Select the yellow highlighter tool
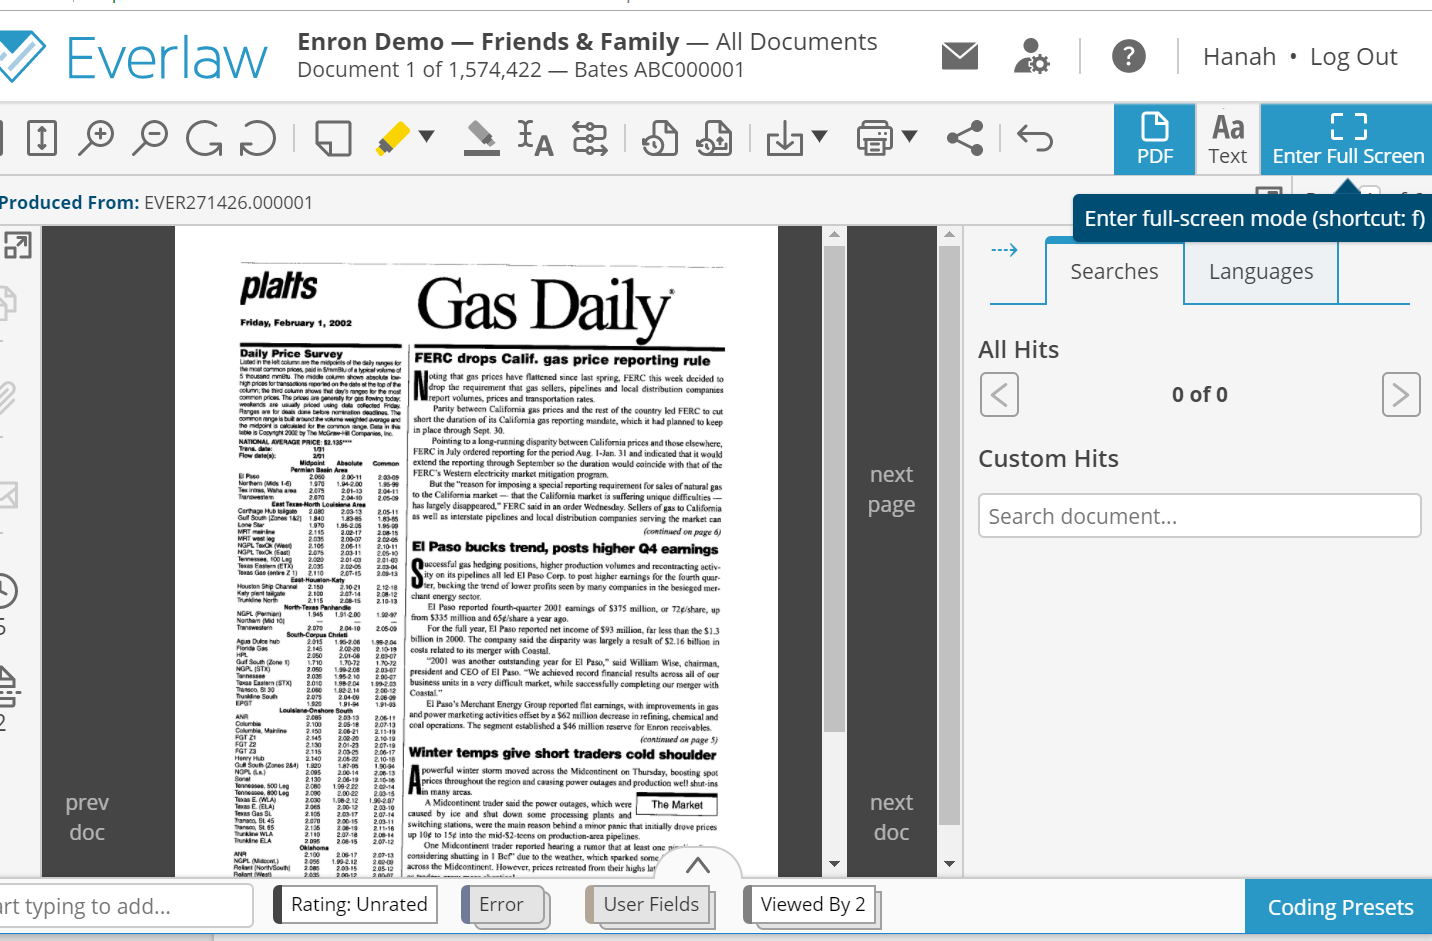The height and width of the screenshot is (941, 1432). [393, 138]
